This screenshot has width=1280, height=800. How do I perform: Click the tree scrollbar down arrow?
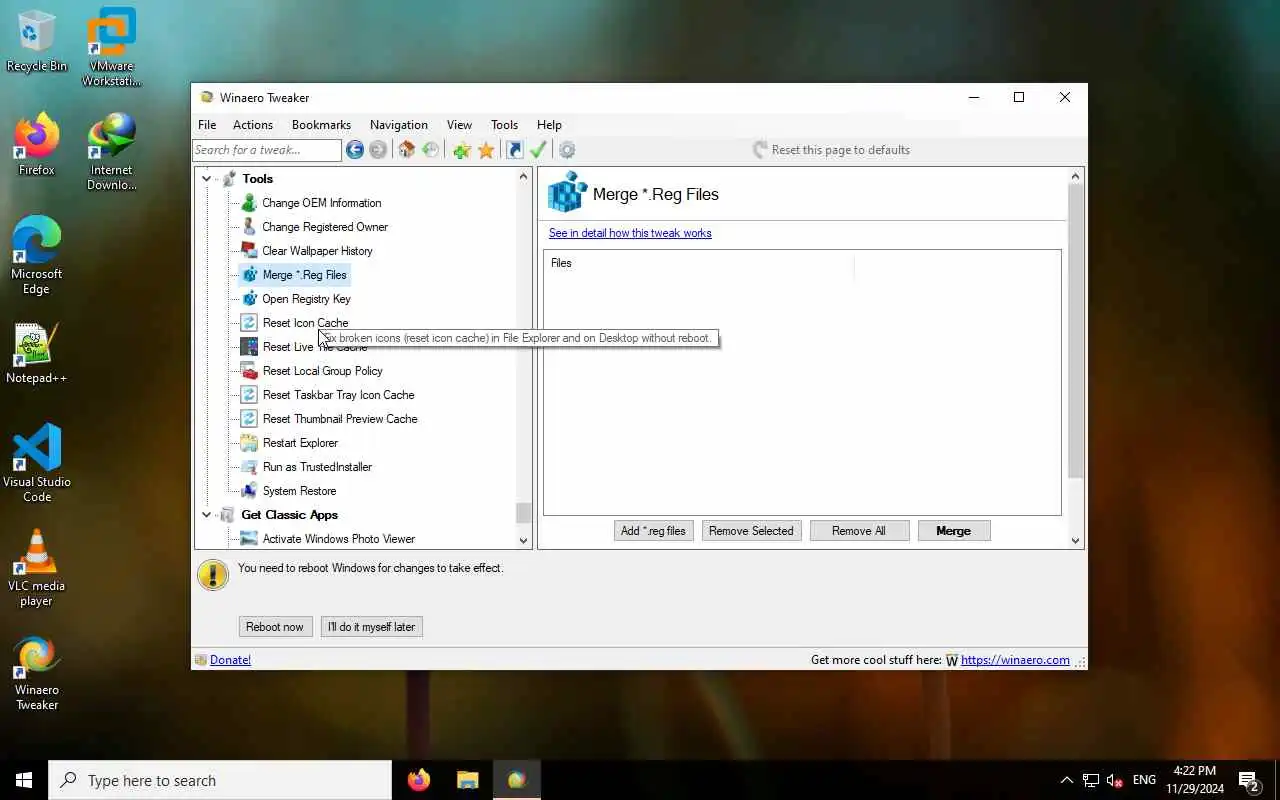523,540
